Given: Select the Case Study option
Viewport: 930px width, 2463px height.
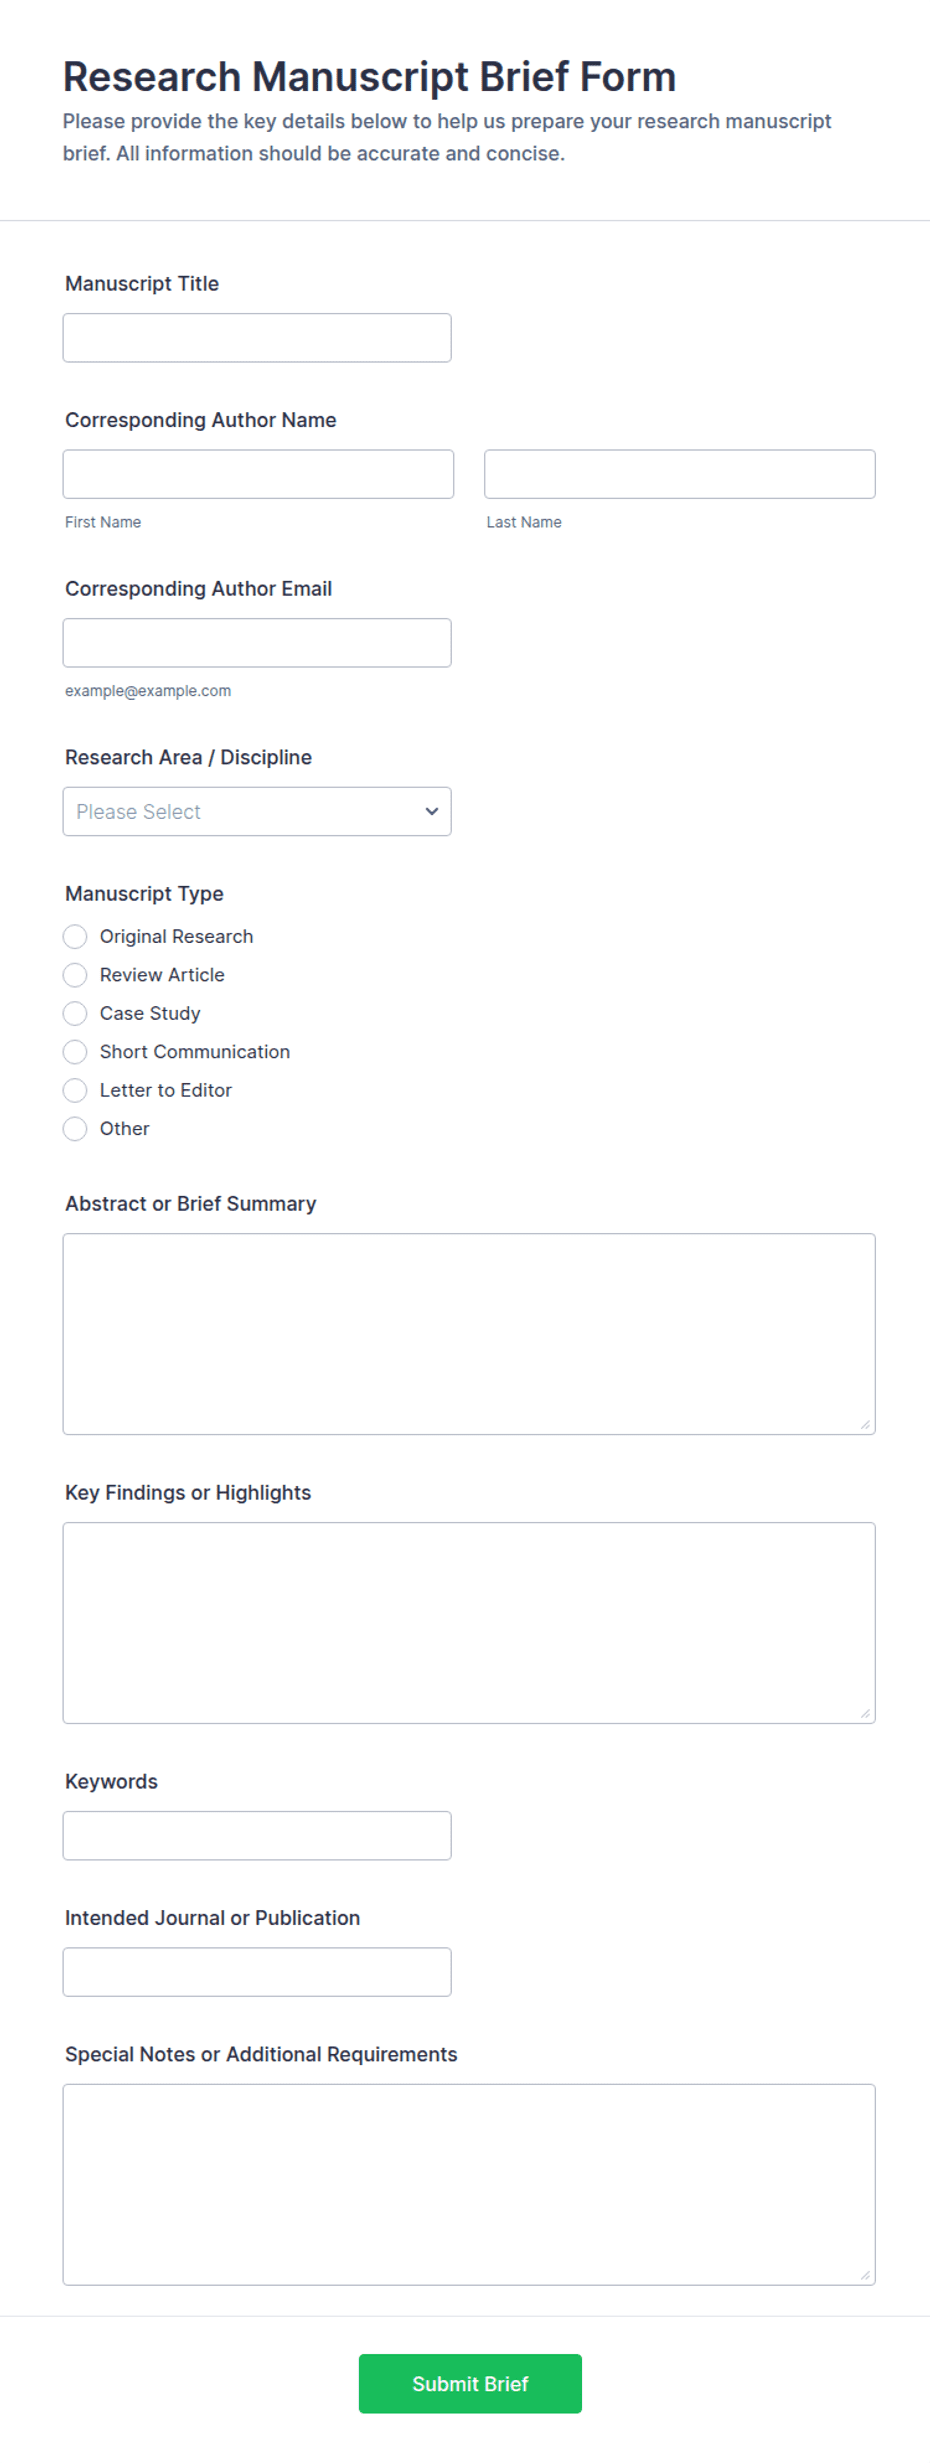Looking at the screenshot, I should (x=75, y=1014).
